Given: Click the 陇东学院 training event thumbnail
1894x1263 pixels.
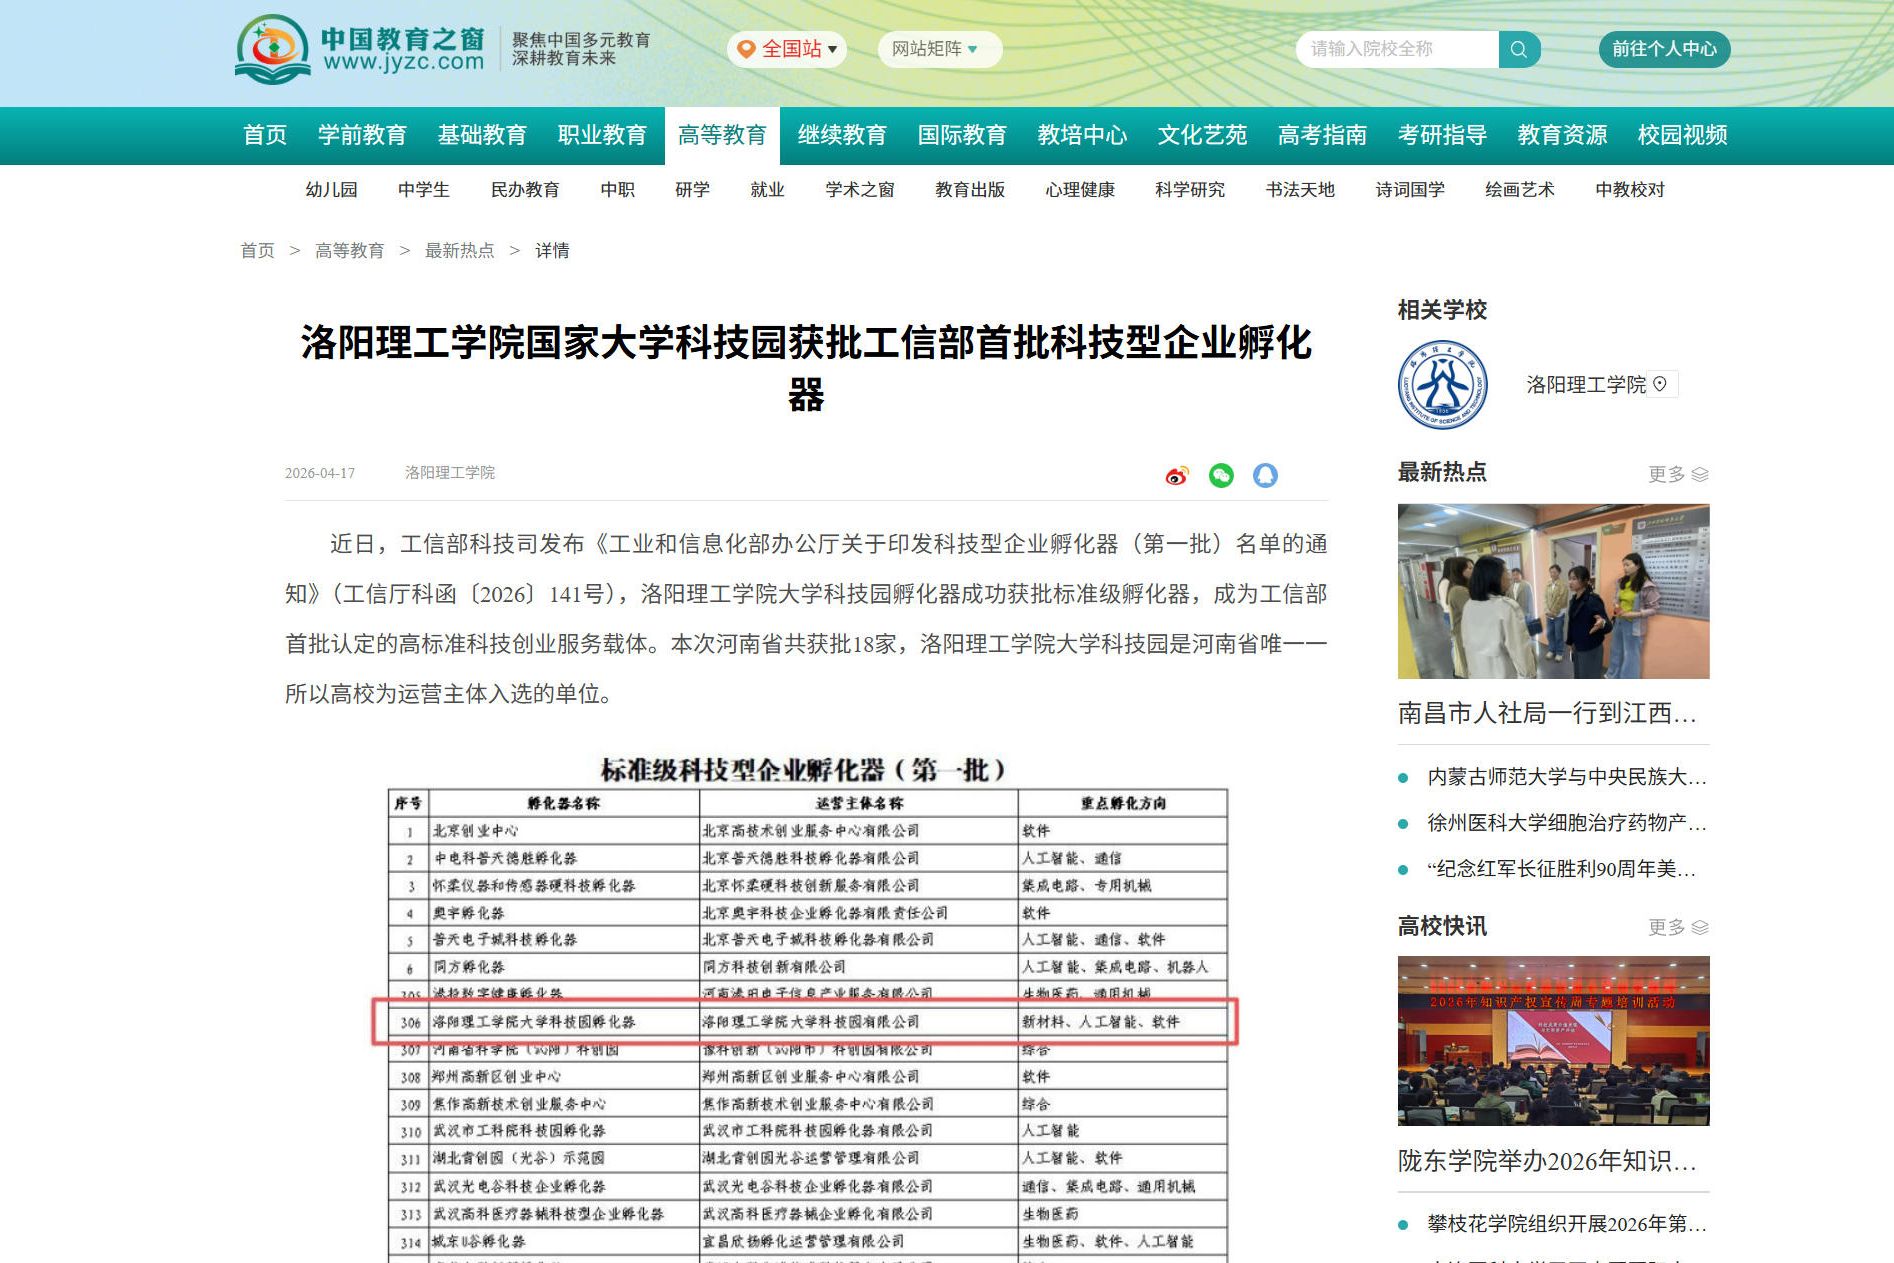Looking at the screenshot, I should (1553, 1041).
